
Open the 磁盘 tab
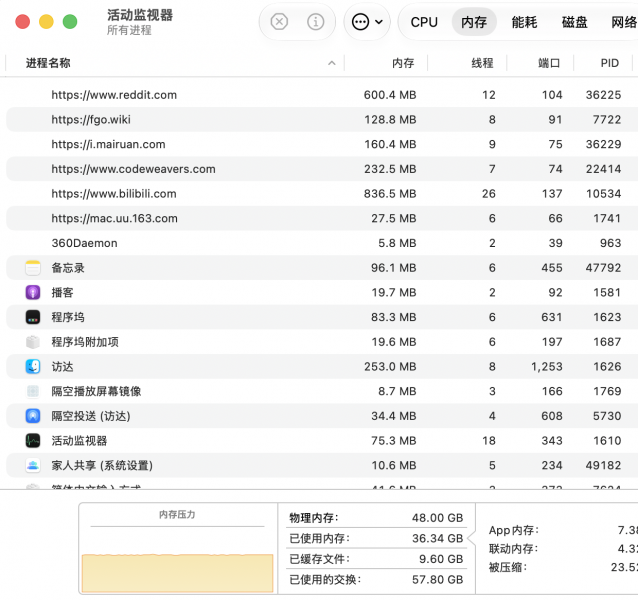click(574, 22)
